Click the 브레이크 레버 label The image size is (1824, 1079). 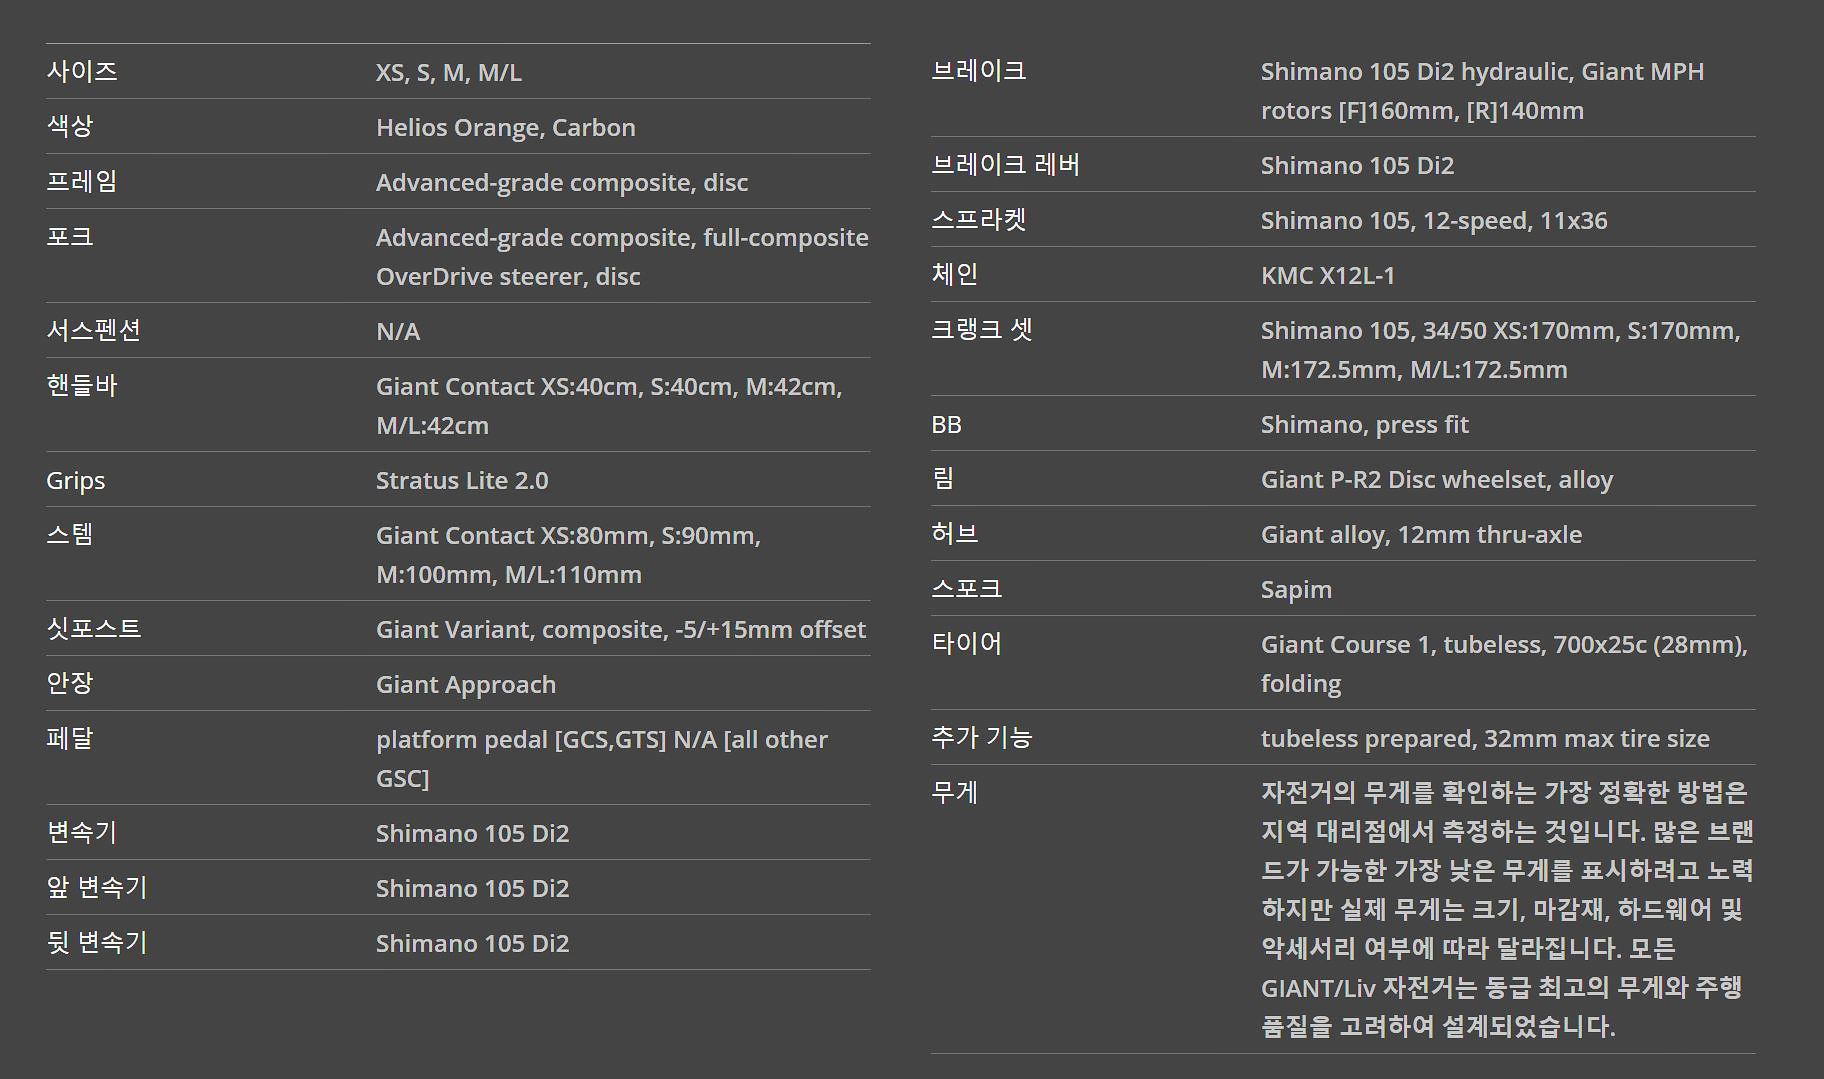pos(1006,164)
